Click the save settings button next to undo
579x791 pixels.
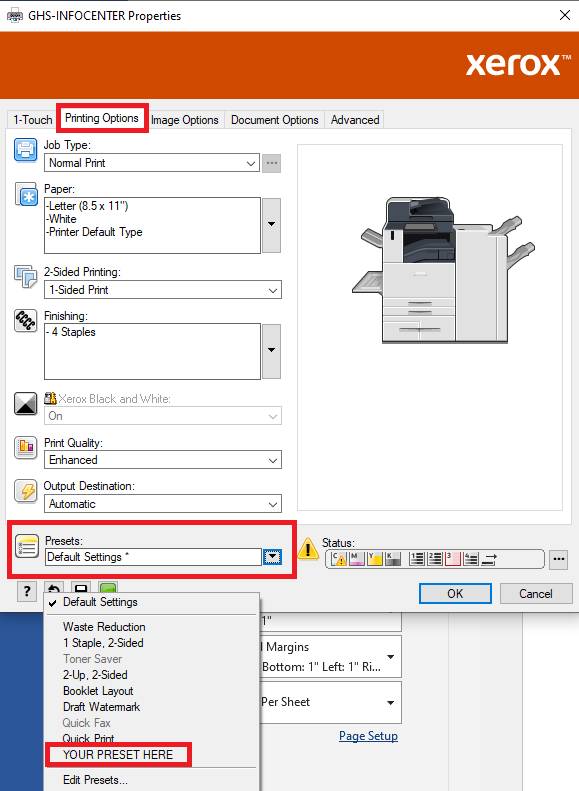[81, 588]
